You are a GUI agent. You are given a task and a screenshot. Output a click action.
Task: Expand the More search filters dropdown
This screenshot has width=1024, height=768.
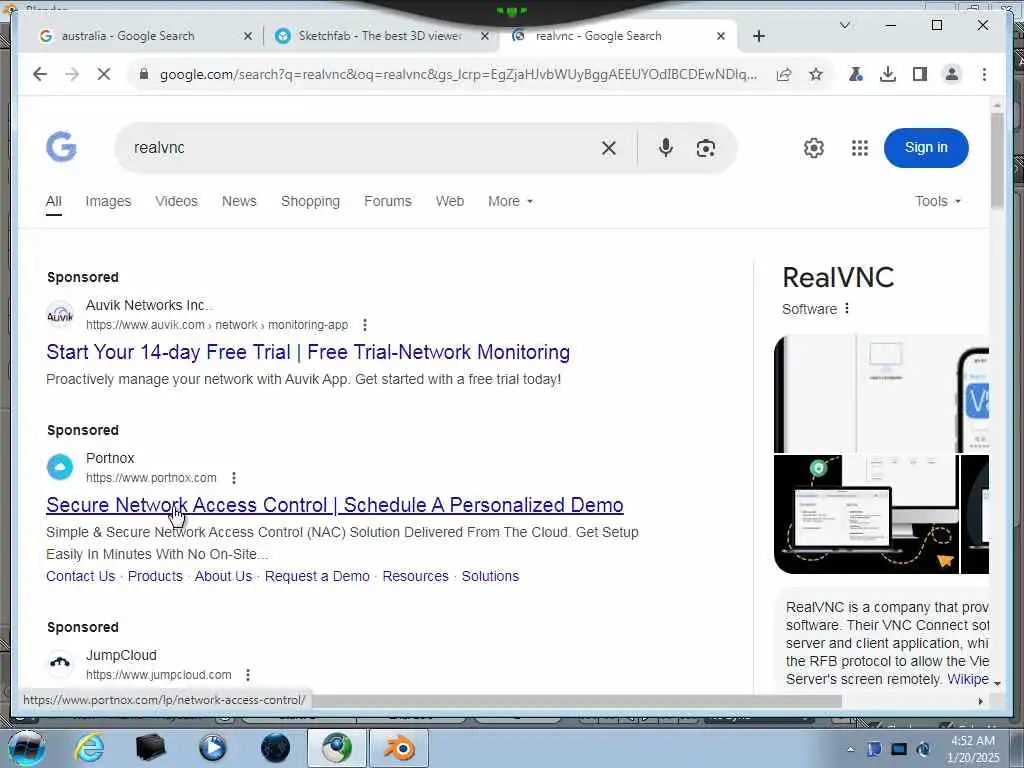click(x=511, y=201)
